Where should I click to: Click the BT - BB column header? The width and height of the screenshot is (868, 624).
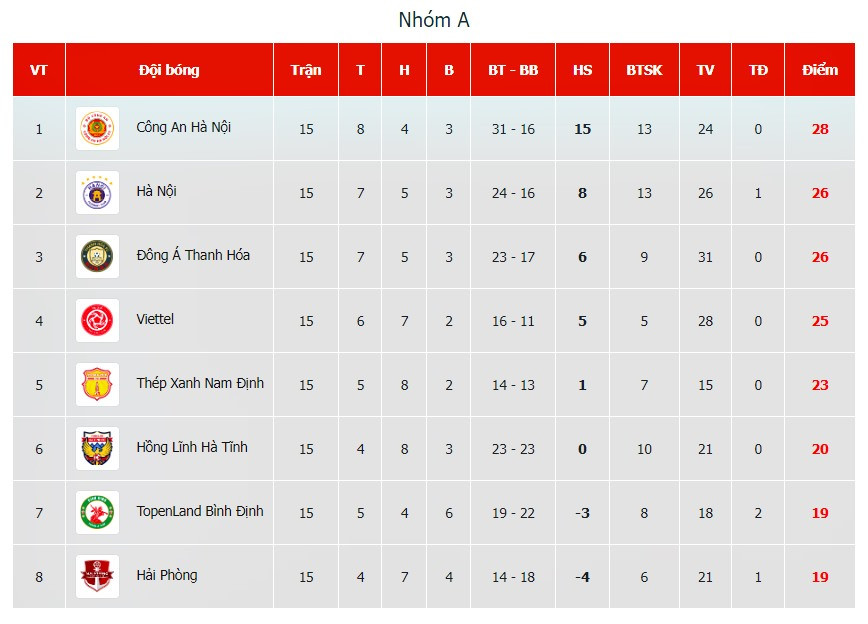coord(513,70)
